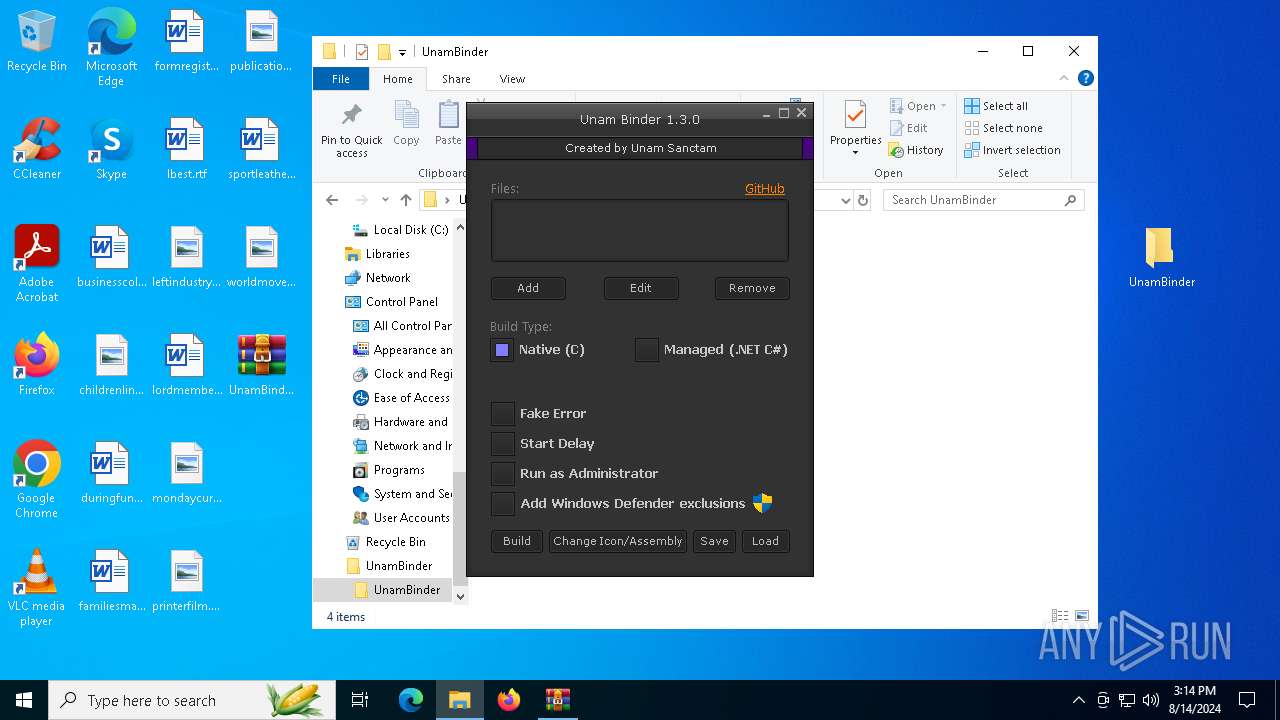The image size is (1280, 720).
Task: Open UnamBinder folder on desktop
Action: point(1161,257)
